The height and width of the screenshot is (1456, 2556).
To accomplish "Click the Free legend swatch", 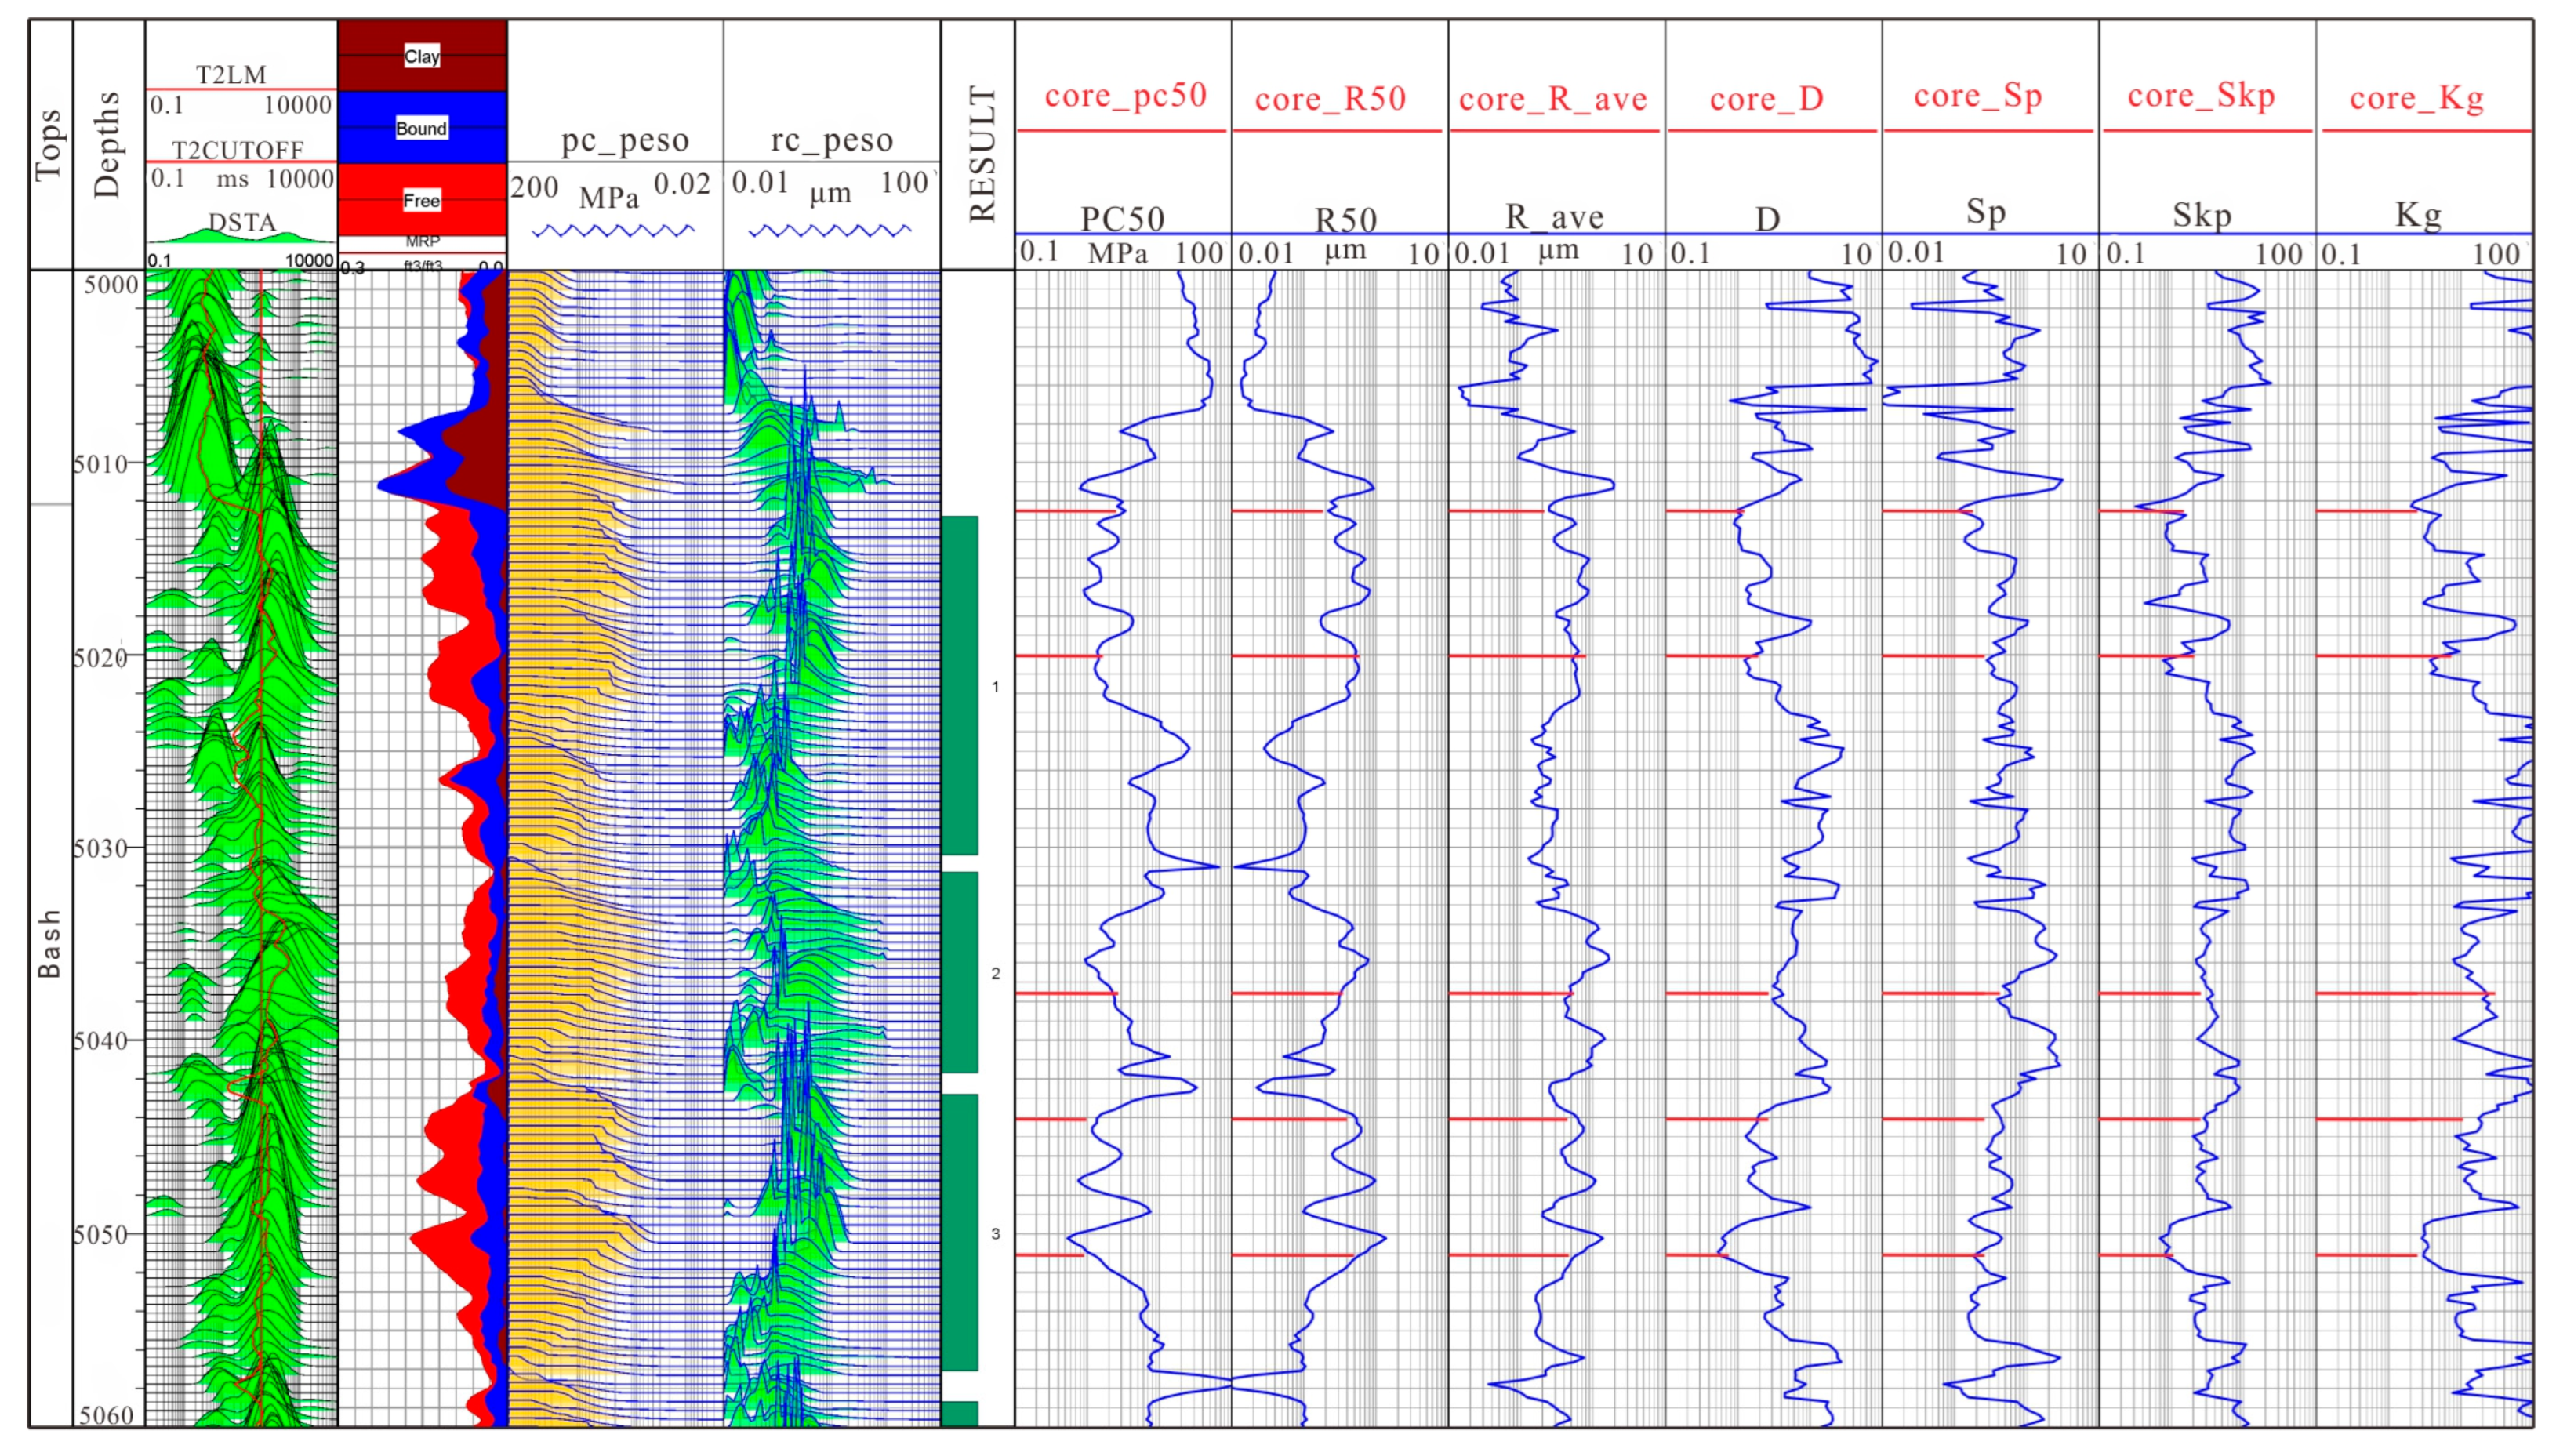I will [422, 200].
